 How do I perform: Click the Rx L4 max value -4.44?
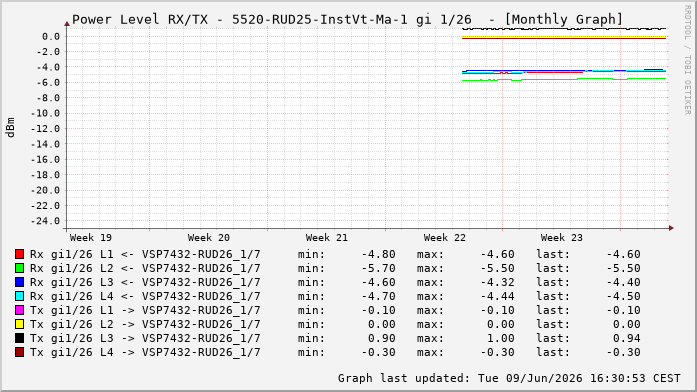pos(497,296)
